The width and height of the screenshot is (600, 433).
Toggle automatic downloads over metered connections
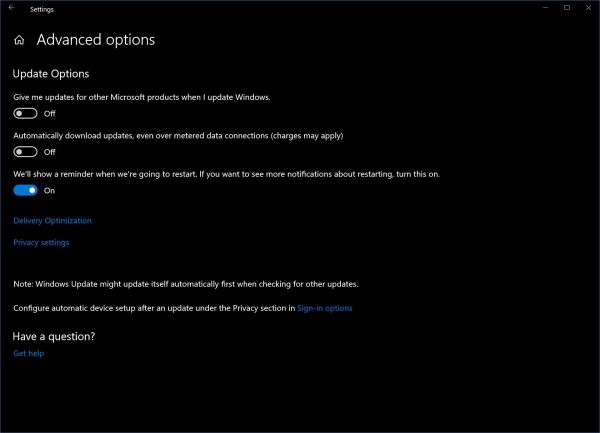26,152
